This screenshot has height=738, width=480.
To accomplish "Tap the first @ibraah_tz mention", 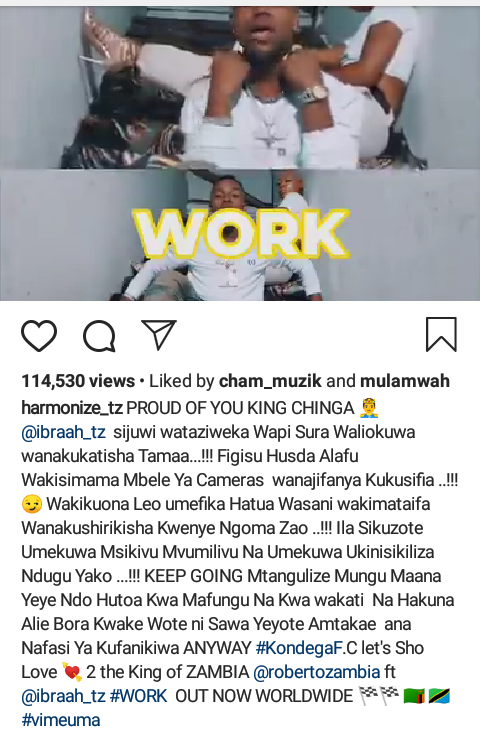I will [x=64, y=432].
